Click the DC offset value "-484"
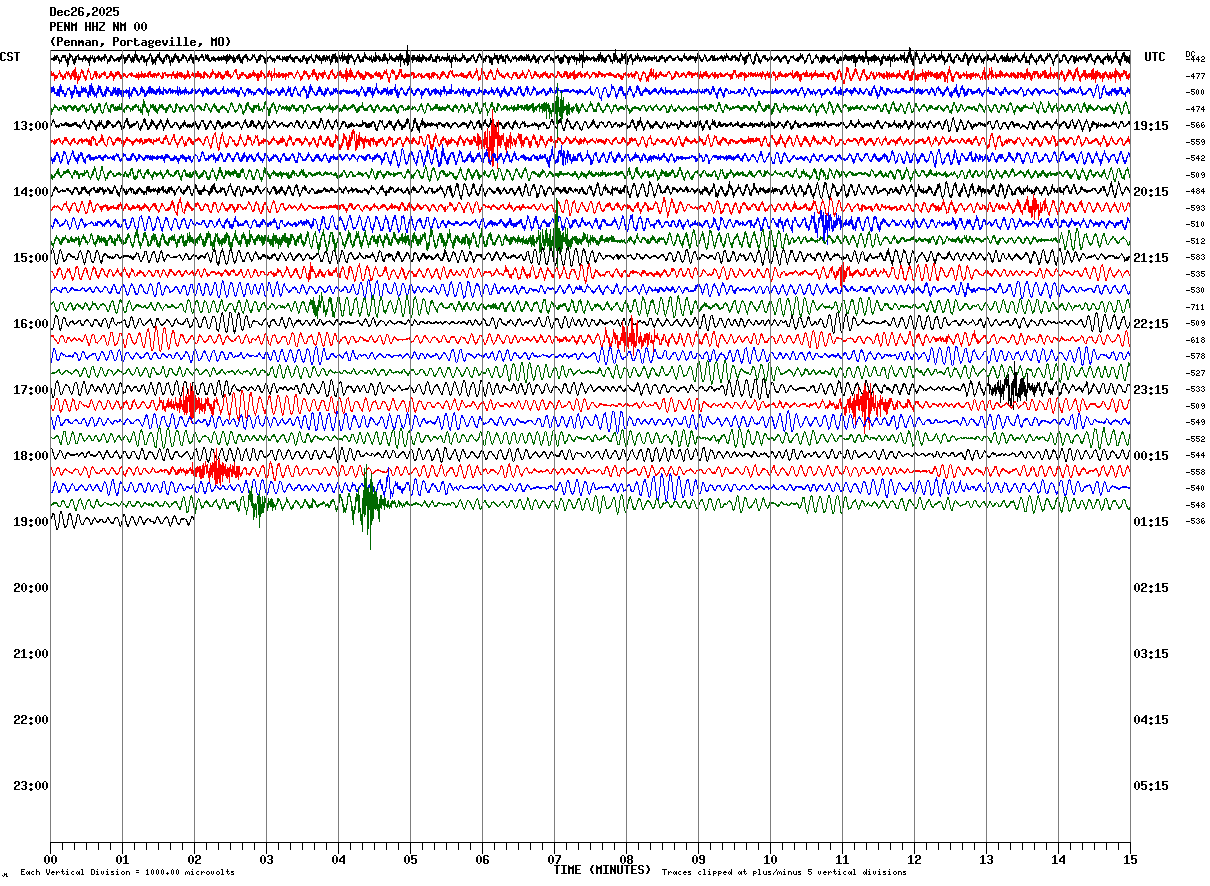This screenshot has height=886, width=1210. (x=1196, y=191)
